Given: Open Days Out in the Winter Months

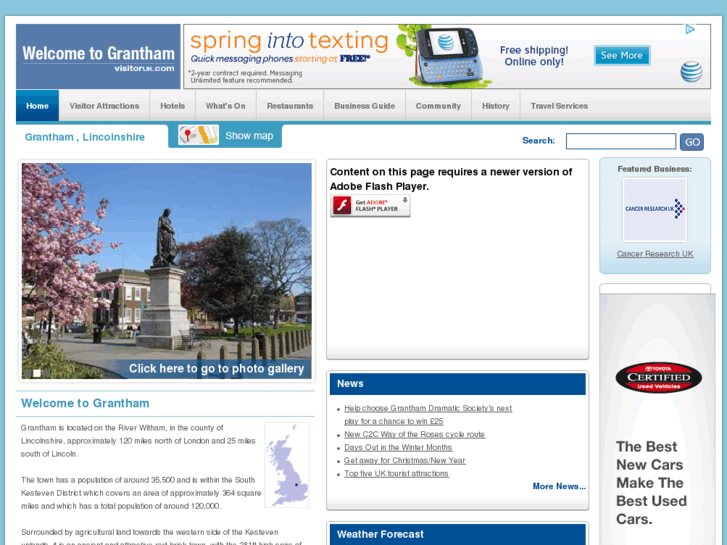Looking at the screenshot, I should (398, 447).
